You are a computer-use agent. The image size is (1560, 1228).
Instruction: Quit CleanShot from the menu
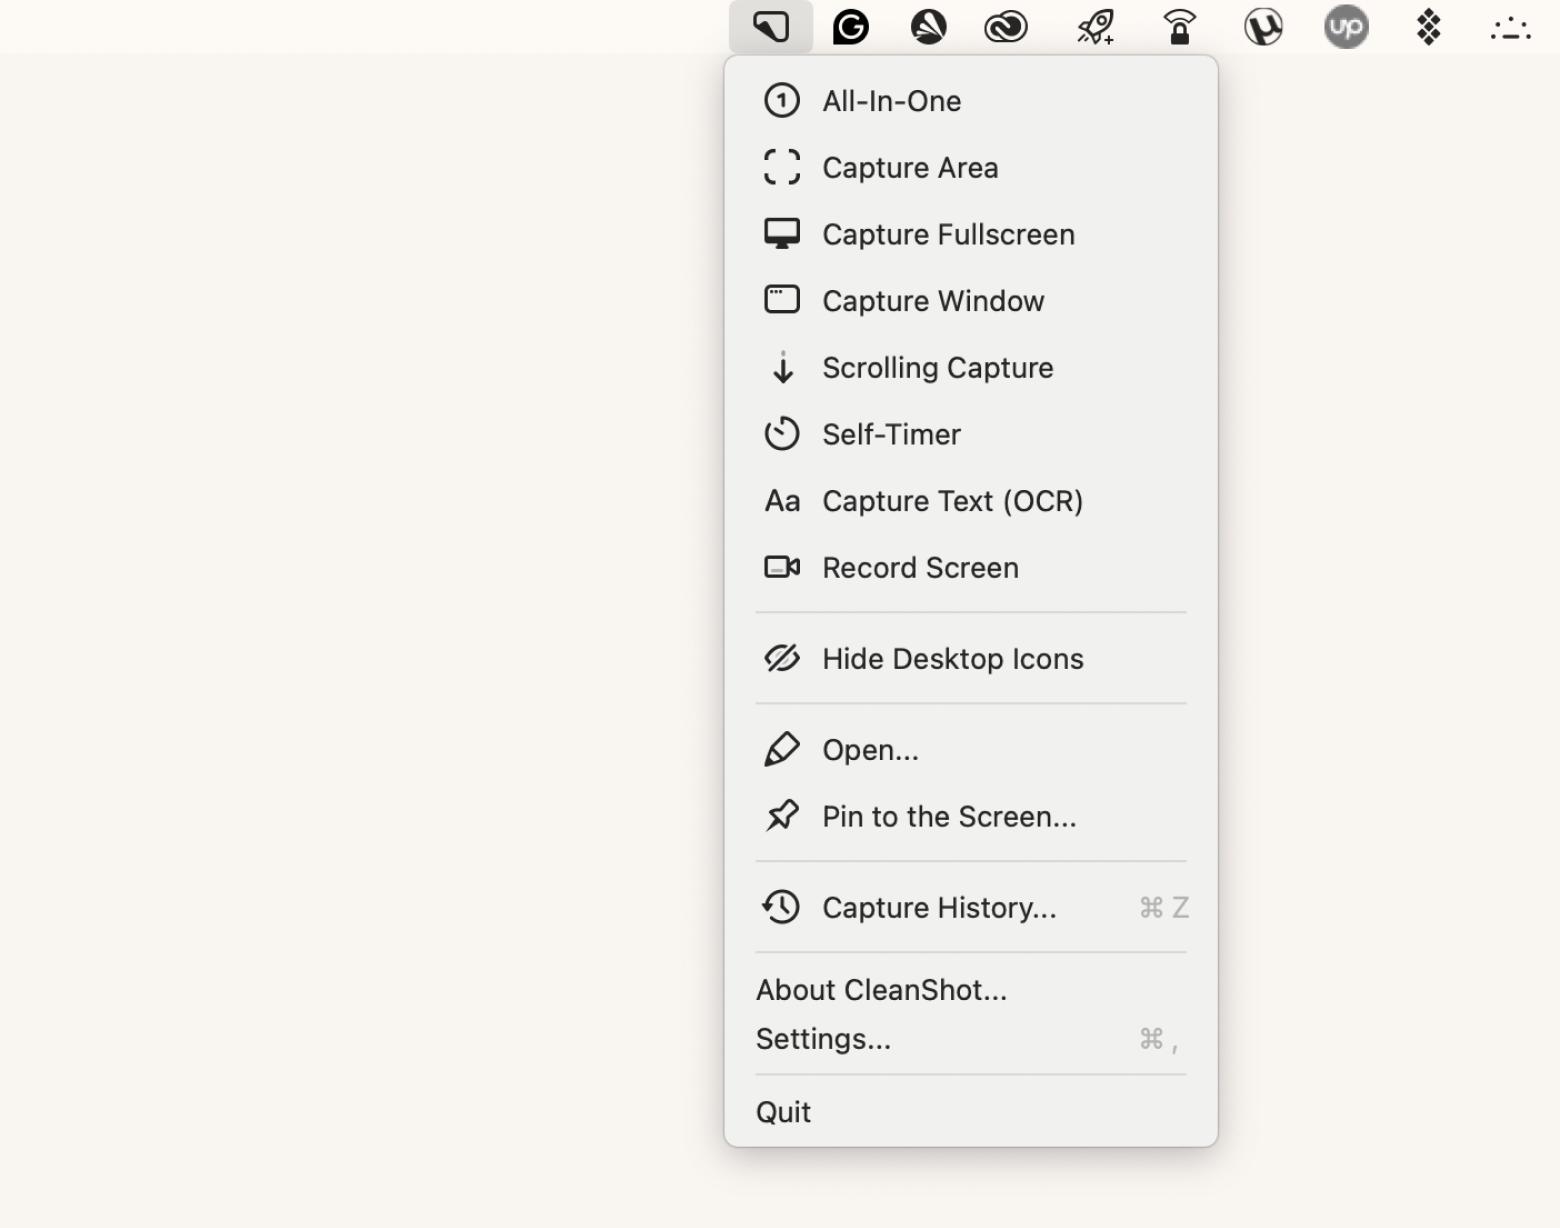pyautogui.click(x=783, y=1112)
